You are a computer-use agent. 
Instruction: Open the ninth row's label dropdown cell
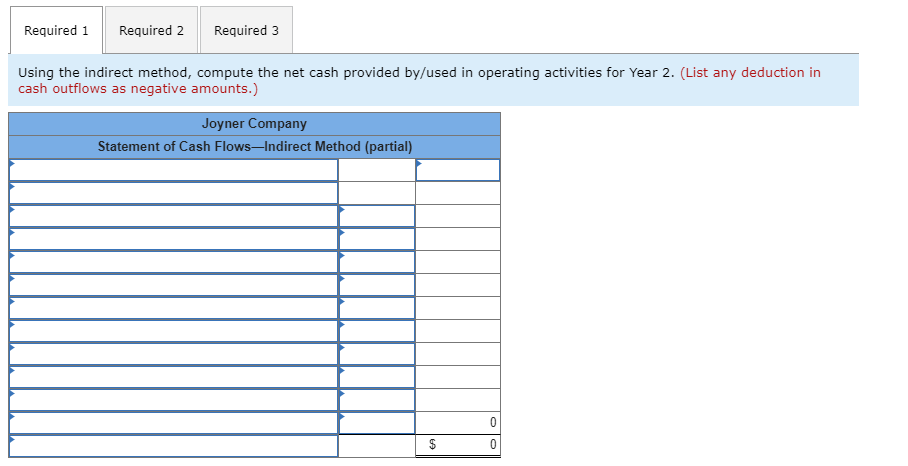tap(173, 354)
